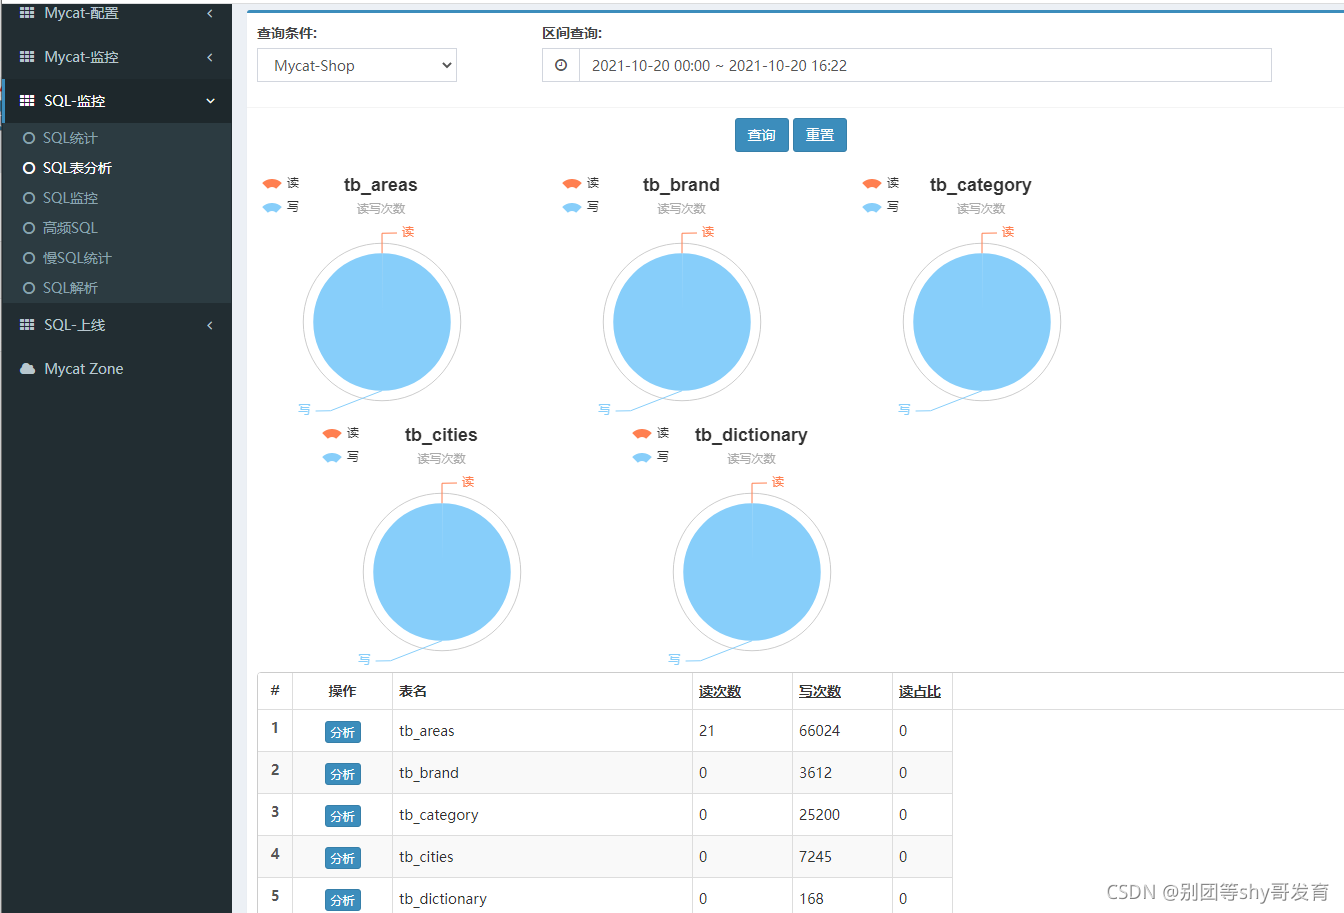The width and height of the screenshot is (1344, 913).
Task: Click the circle icon beside SQL解析
Action: tap(29, 288)
